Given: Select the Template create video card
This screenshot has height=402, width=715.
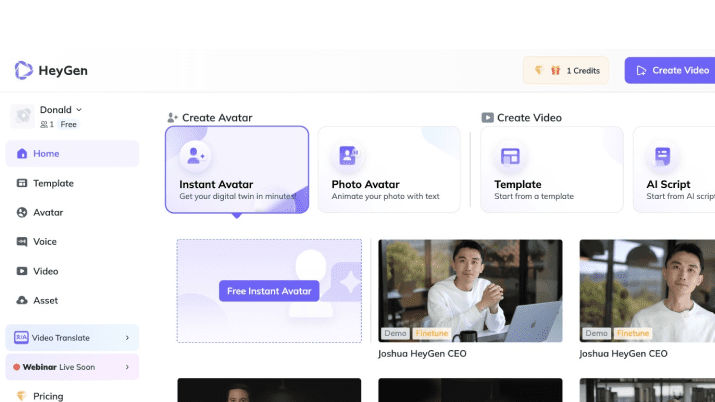Looking at the screenshot, I should (x=551, y=169).
